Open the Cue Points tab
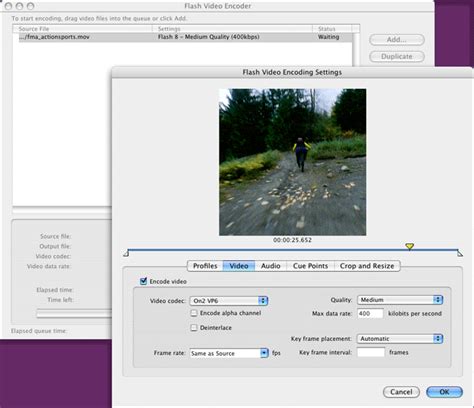This screenshot has height=408, width=474. tap(310, 266)
